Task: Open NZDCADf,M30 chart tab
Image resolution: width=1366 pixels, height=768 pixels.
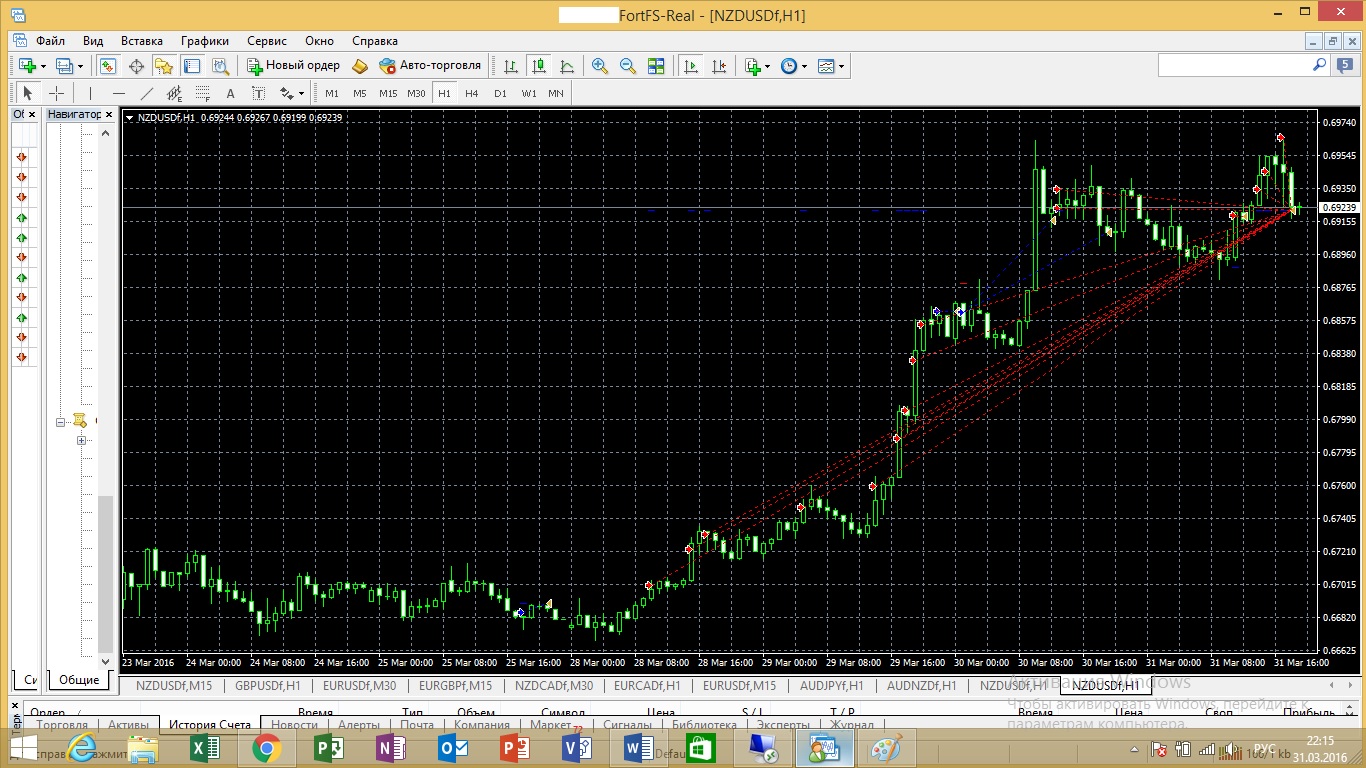Action: tap(554, 686)
